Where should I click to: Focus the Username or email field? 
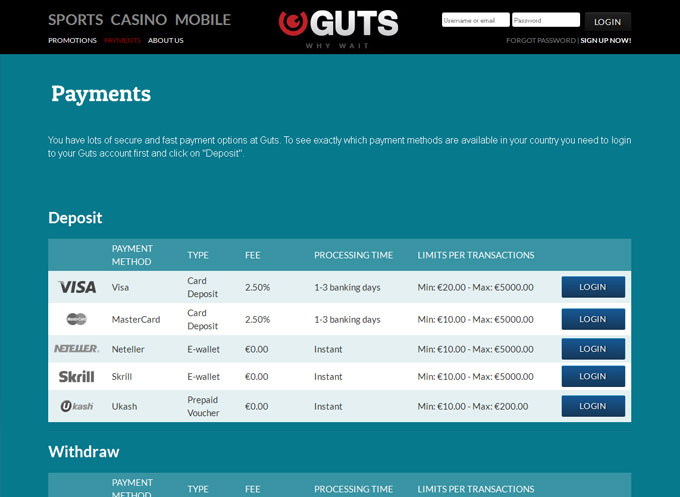pyautogui.click(x=476, y=20)
